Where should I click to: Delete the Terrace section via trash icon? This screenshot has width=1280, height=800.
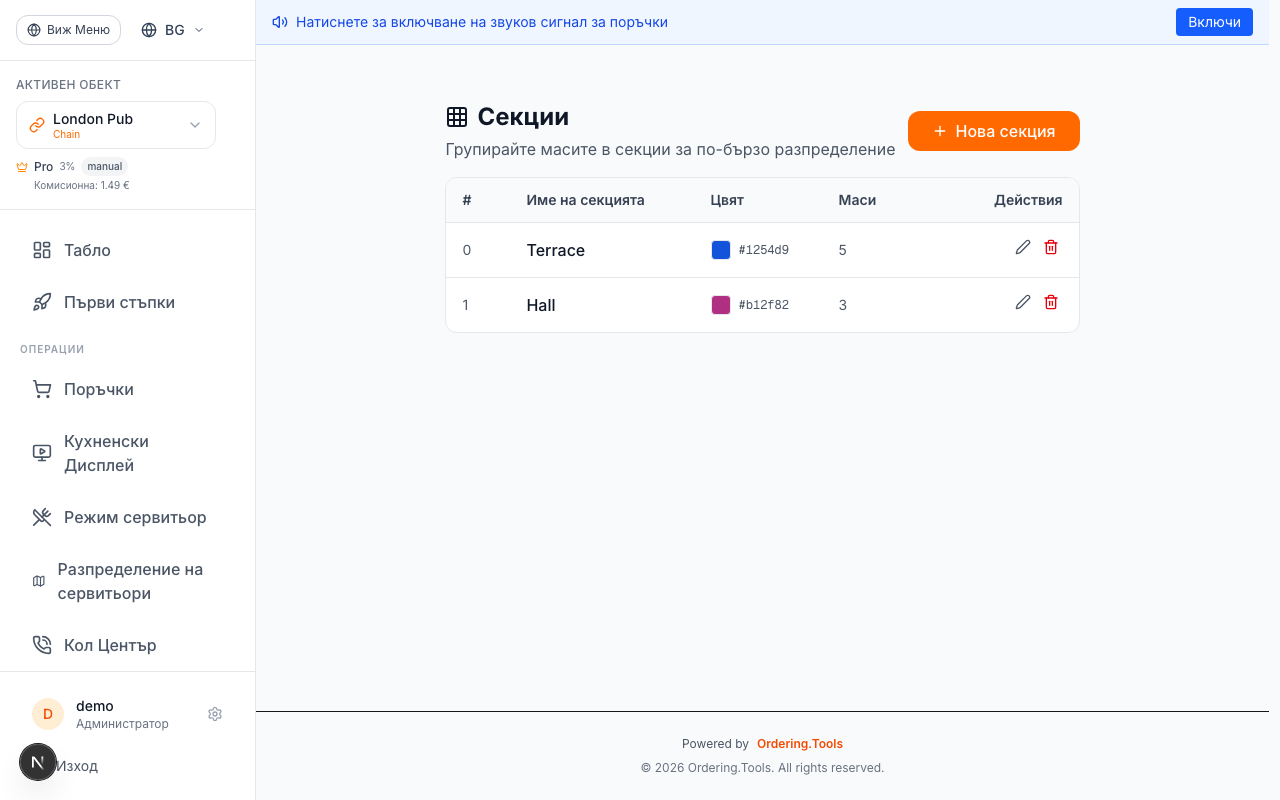click(x=1051, y=248)
